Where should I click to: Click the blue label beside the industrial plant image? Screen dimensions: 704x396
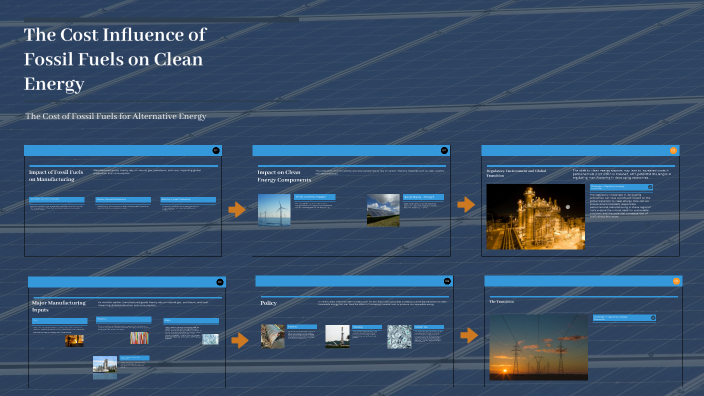click(135, 358)
